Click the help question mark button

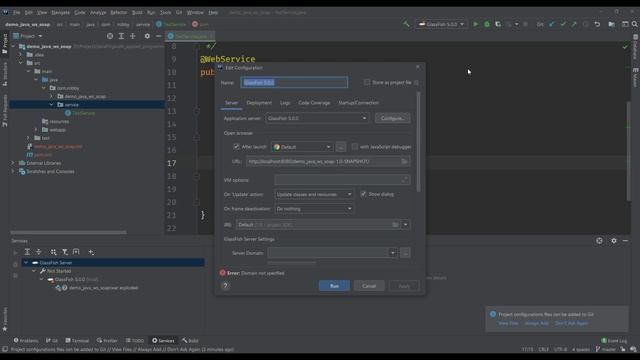(225, 286)
